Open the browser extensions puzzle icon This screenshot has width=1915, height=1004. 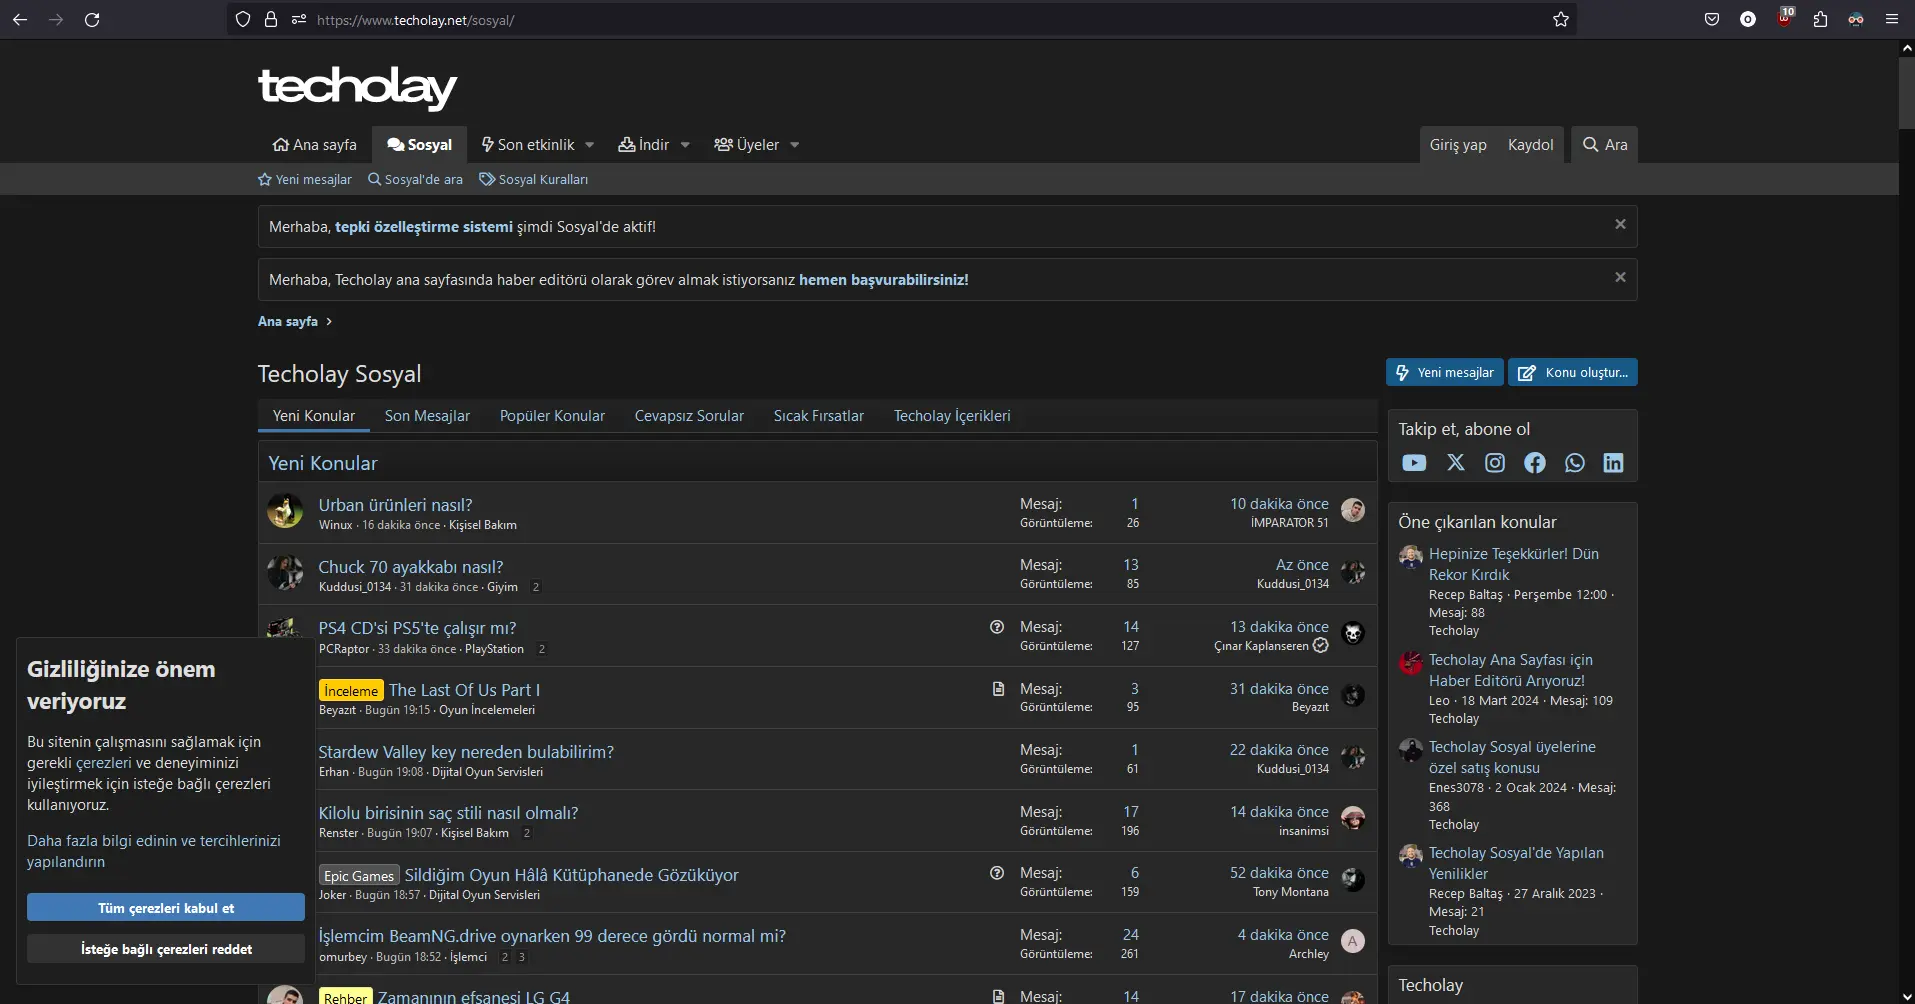pos(1820,19)
